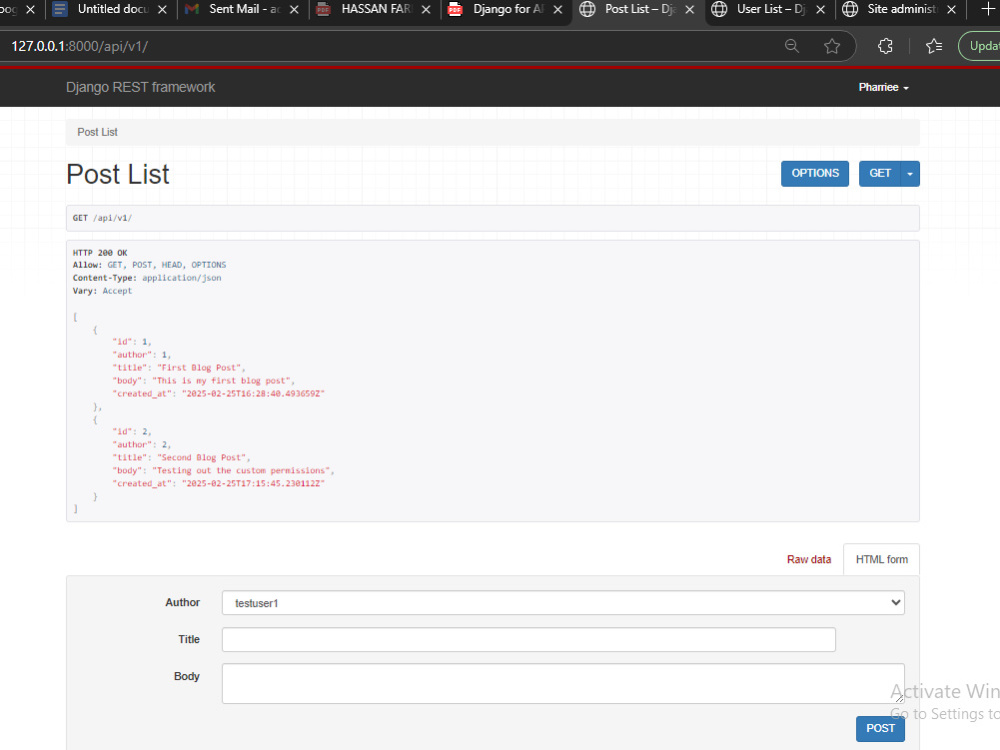Image resolution: width=1000 pixels, height=750 pixels.
Task: Open the Django REST framework home link
Action: coord(140,87)
